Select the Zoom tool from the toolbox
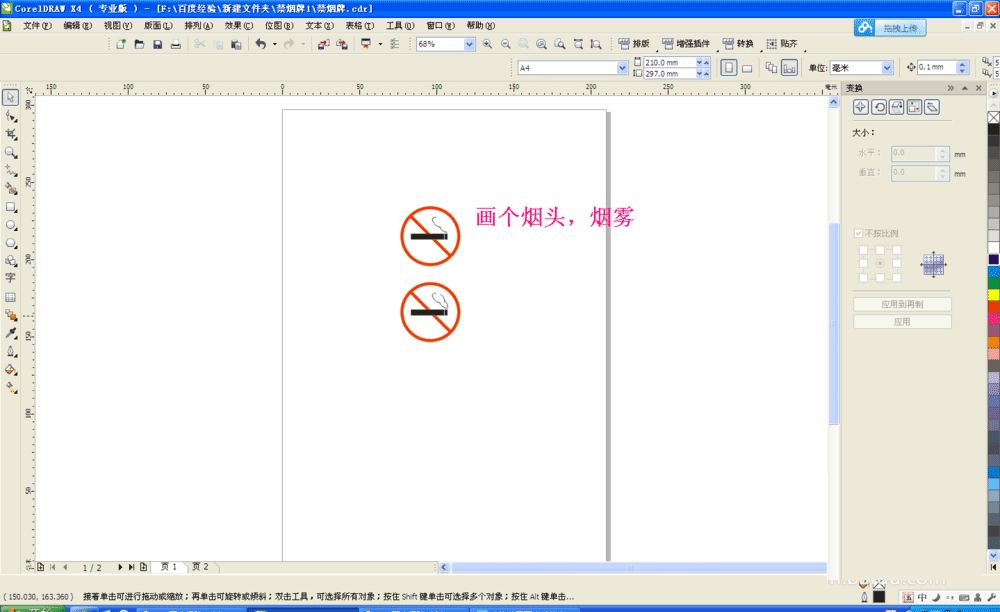Image resolution: width=1000 pixels, height=612 pixels. 10,151
